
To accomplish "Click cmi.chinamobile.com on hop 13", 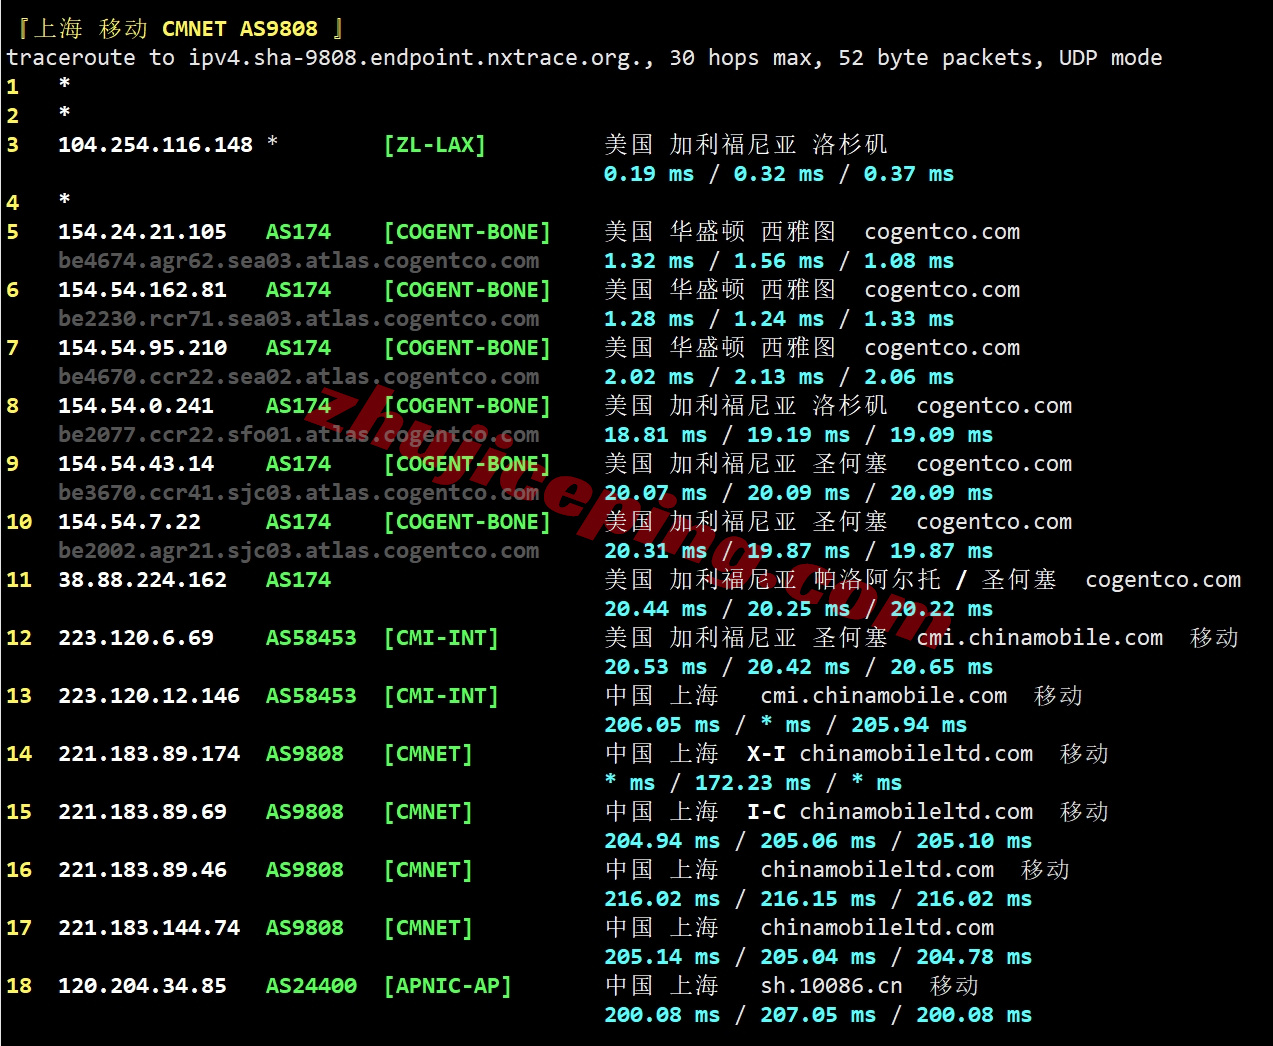I will [884, 696].
